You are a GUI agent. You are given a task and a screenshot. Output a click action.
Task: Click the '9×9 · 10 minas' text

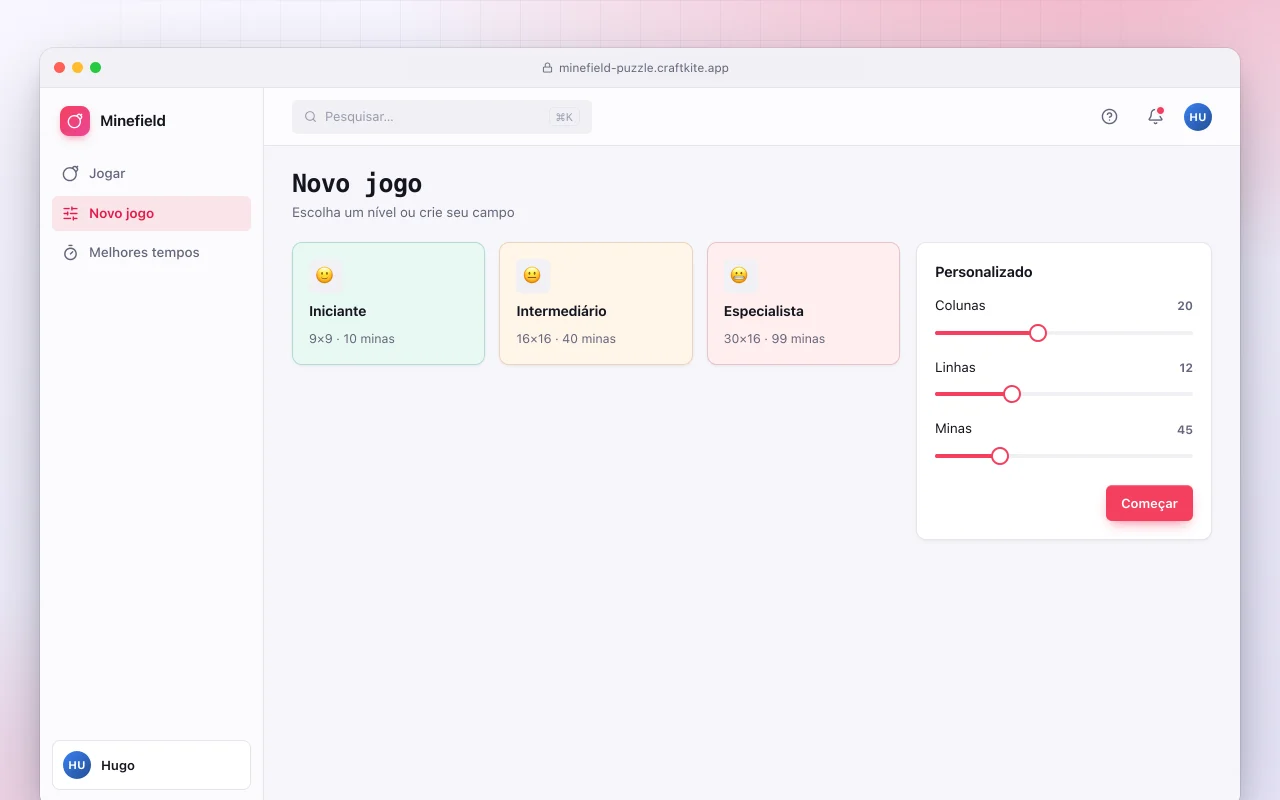352,339
